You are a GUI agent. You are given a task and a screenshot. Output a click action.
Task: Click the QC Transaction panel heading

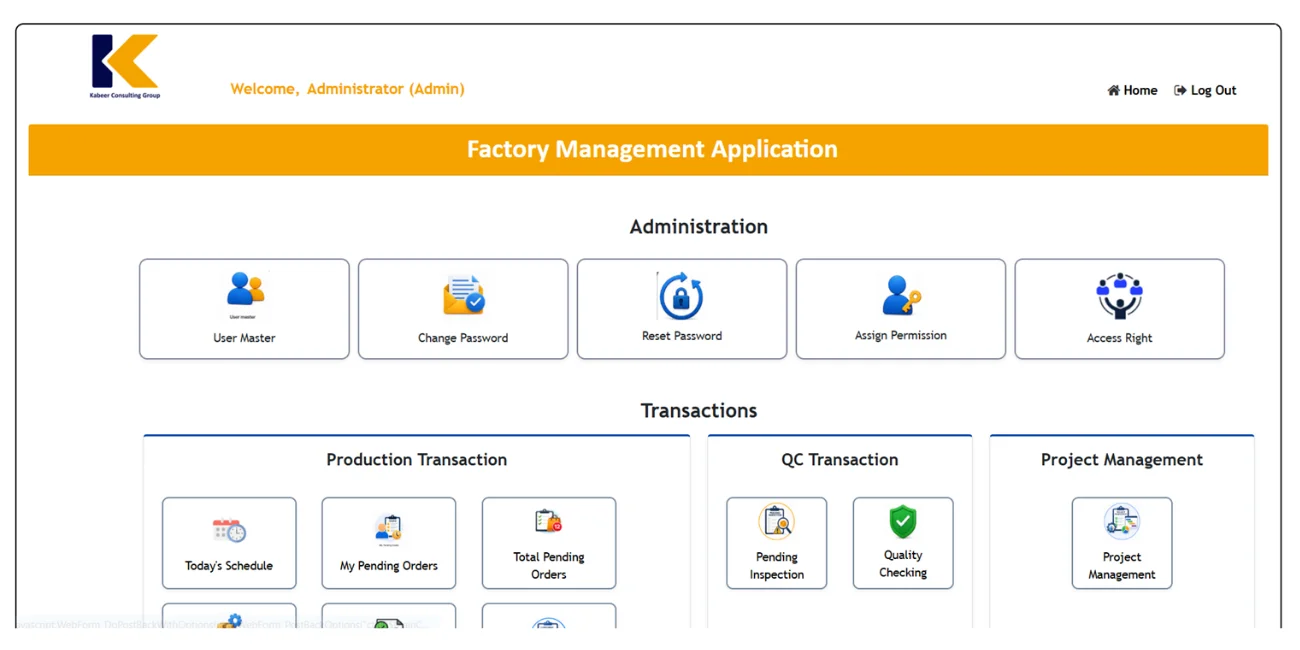840,460
